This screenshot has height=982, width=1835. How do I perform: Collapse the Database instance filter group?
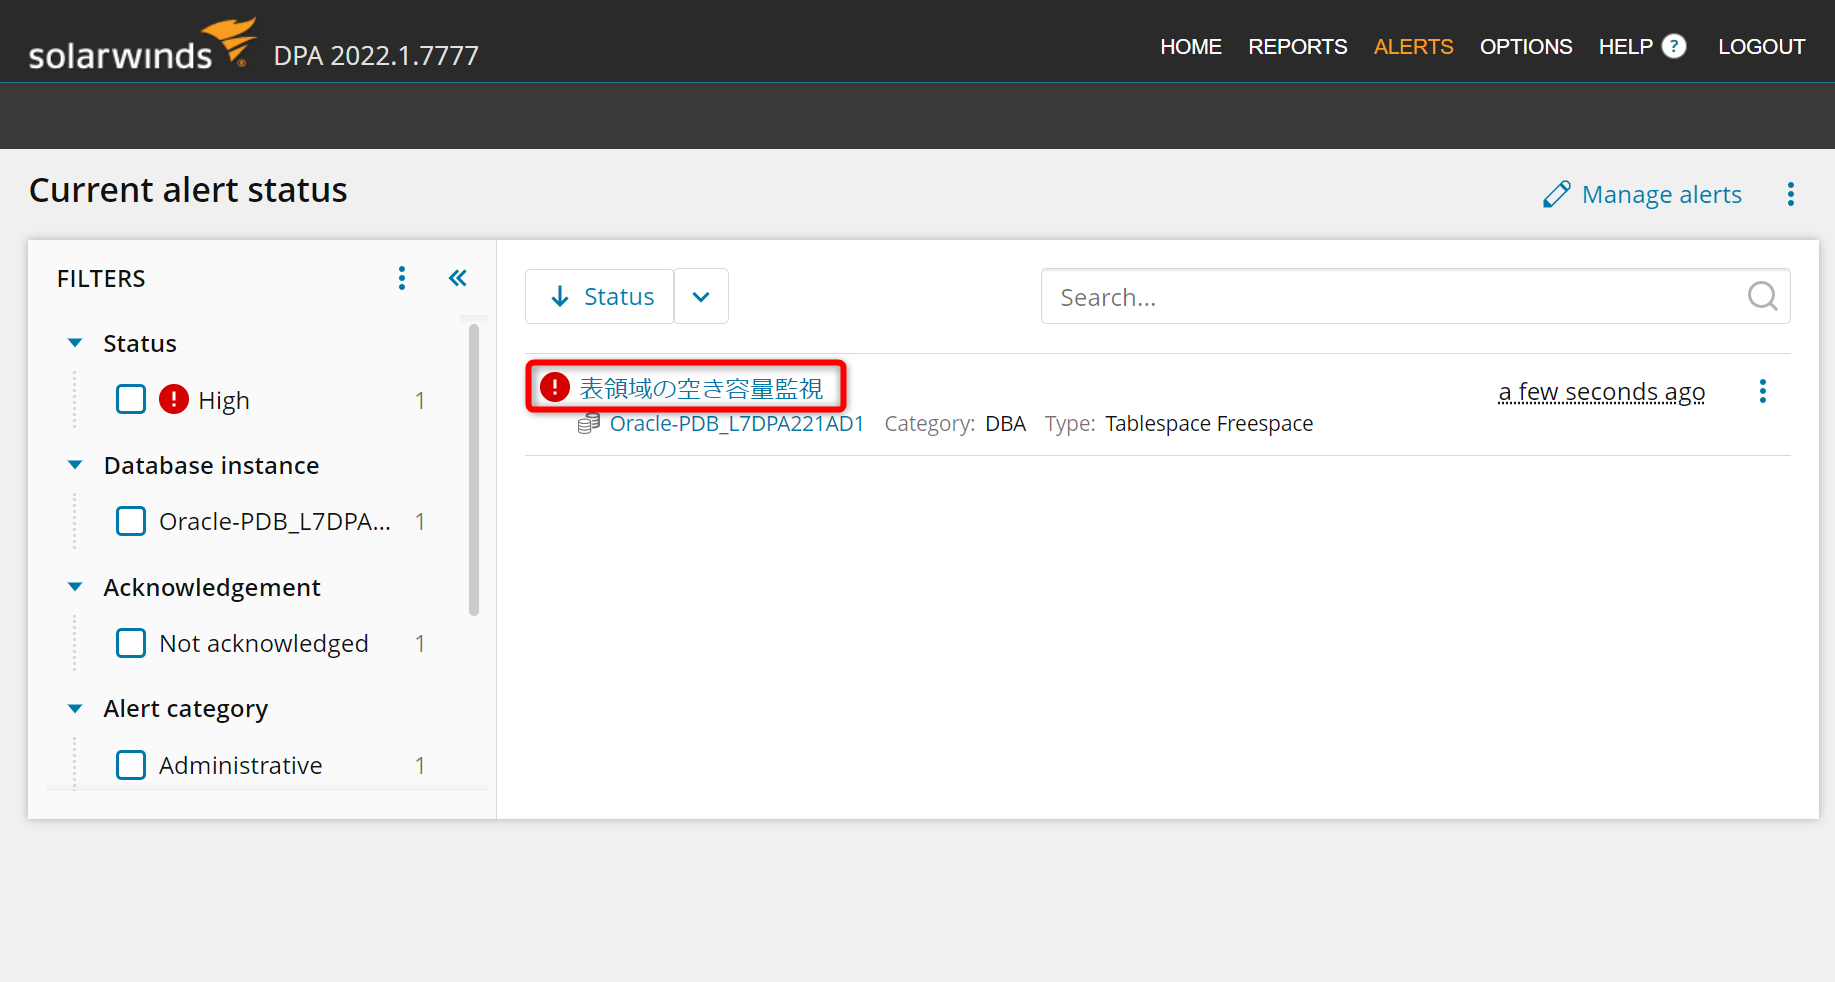[75, 465]
